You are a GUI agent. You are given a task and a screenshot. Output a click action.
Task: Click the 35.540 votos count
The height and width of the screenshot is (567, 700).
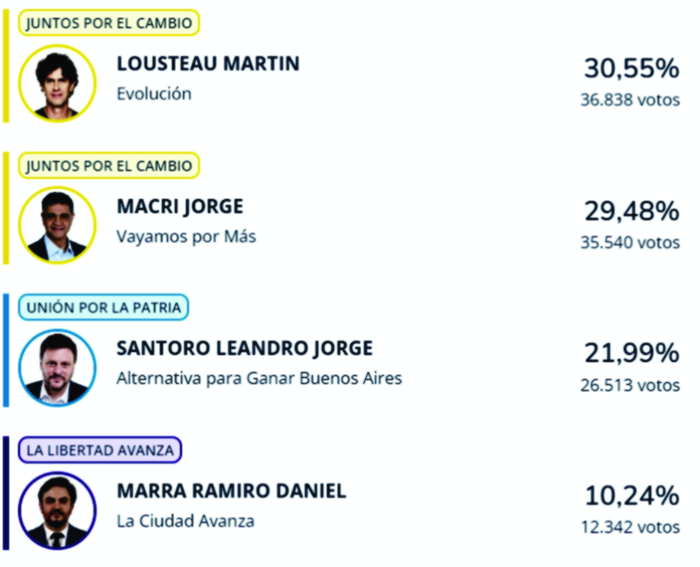click(x=630, y=242)
